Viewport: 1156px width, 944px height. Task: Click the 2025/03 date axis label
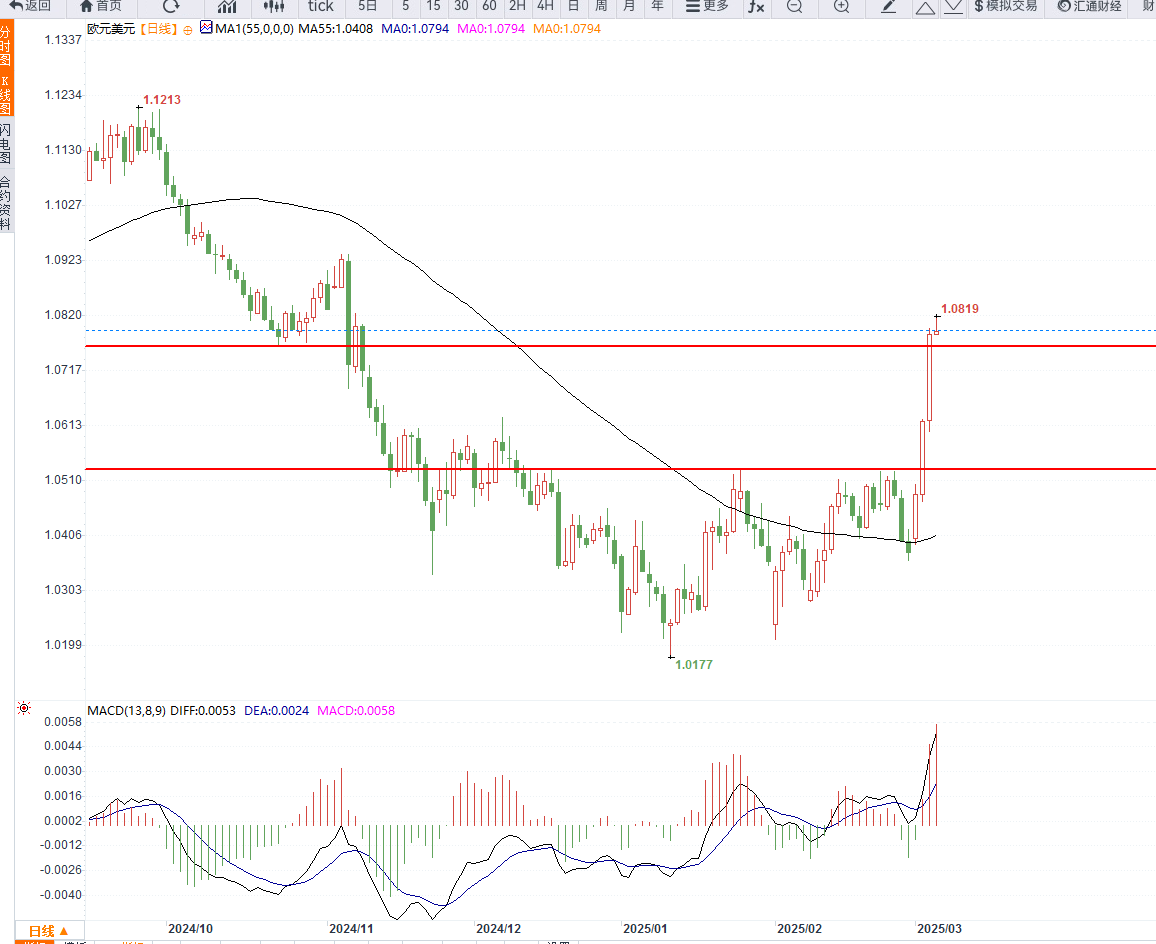click(x=939, y=929)
